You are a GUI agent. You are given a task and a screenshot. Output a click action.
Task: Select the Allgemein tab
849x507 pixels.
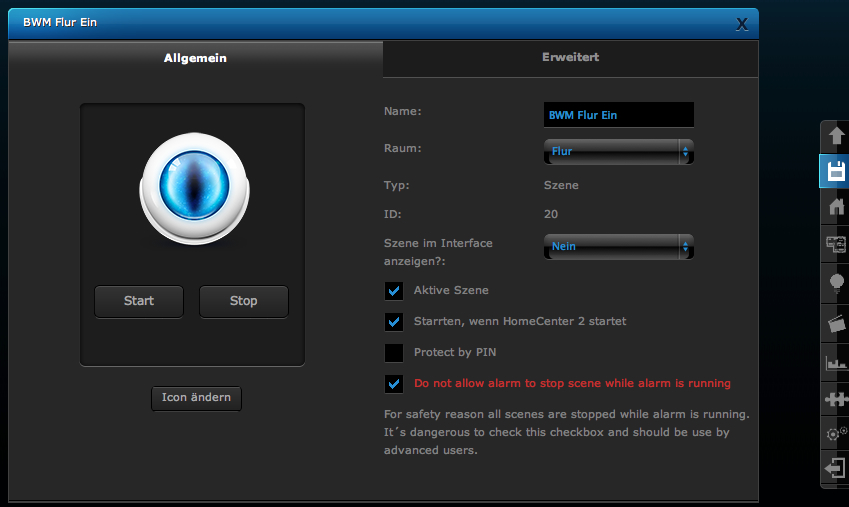[195, 58]
